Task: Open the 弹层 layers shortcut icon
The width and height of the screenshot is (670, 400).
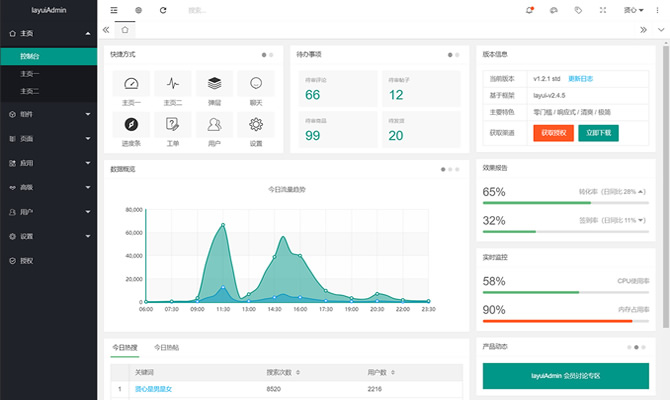Action: (214, 84)
